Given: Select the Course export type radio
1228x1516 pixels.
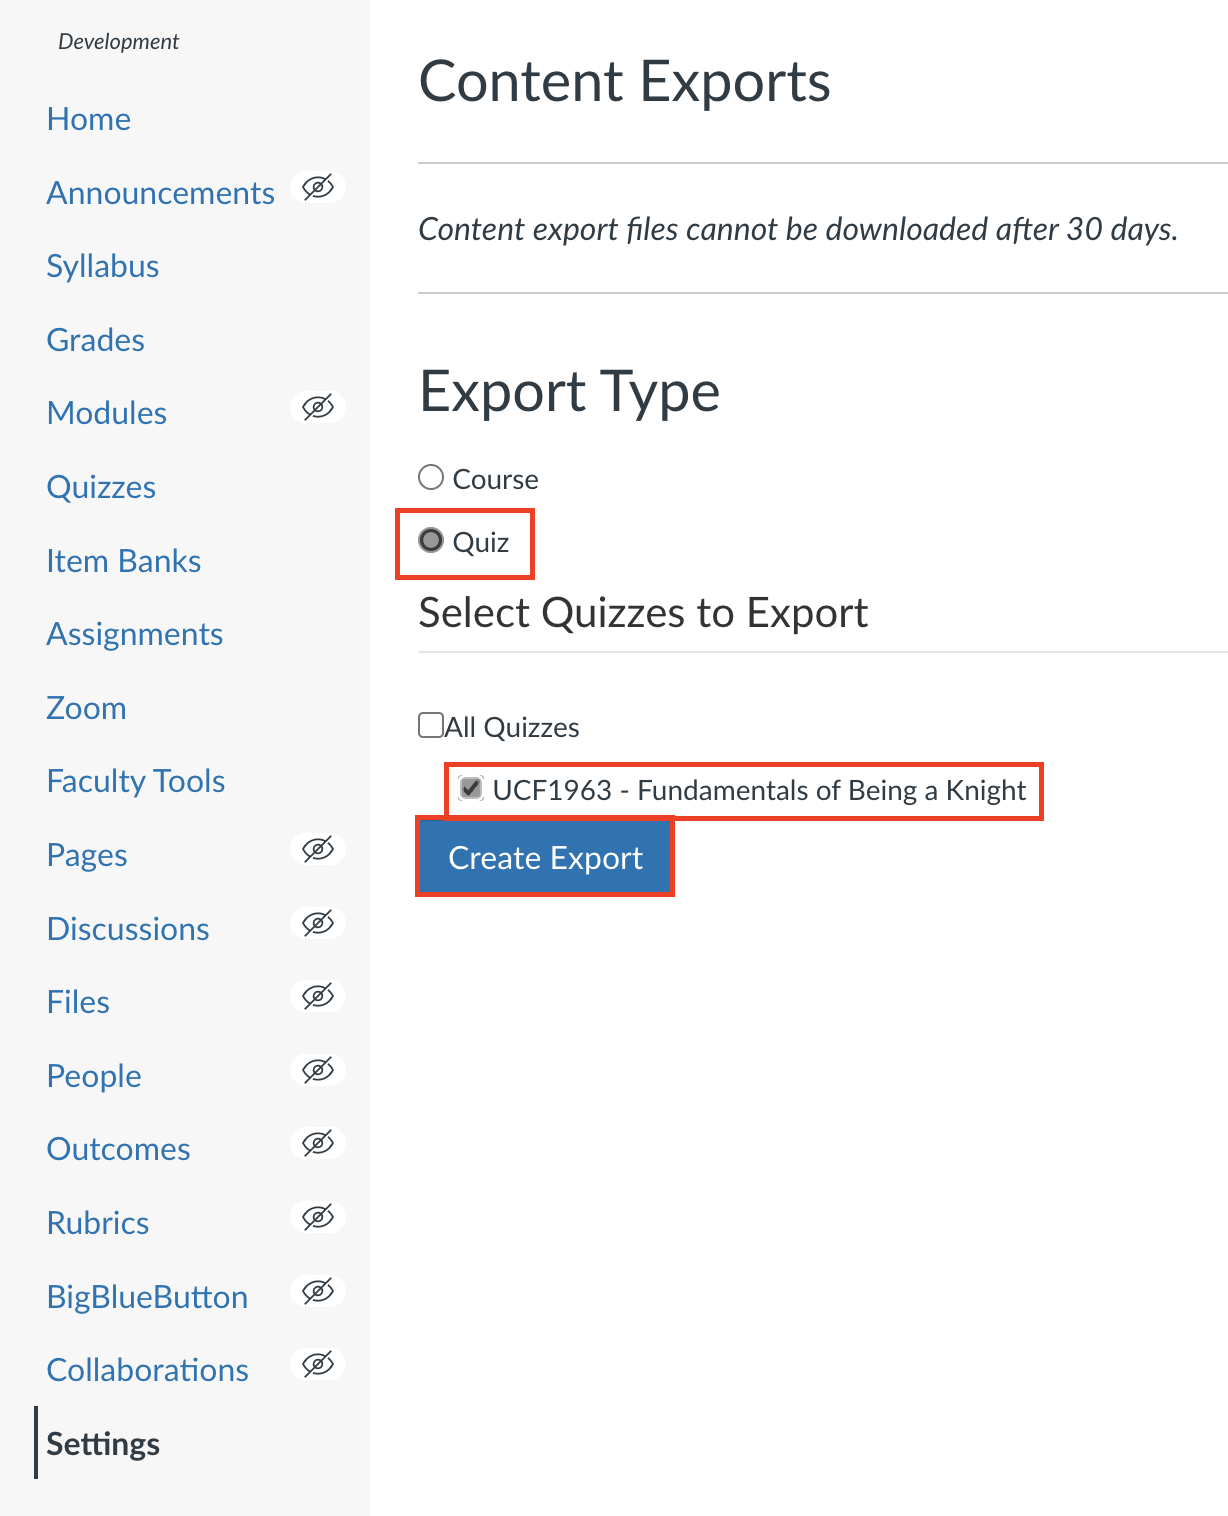Looking at the screenshot, I should pyautogui.click(x=431, y=477).
